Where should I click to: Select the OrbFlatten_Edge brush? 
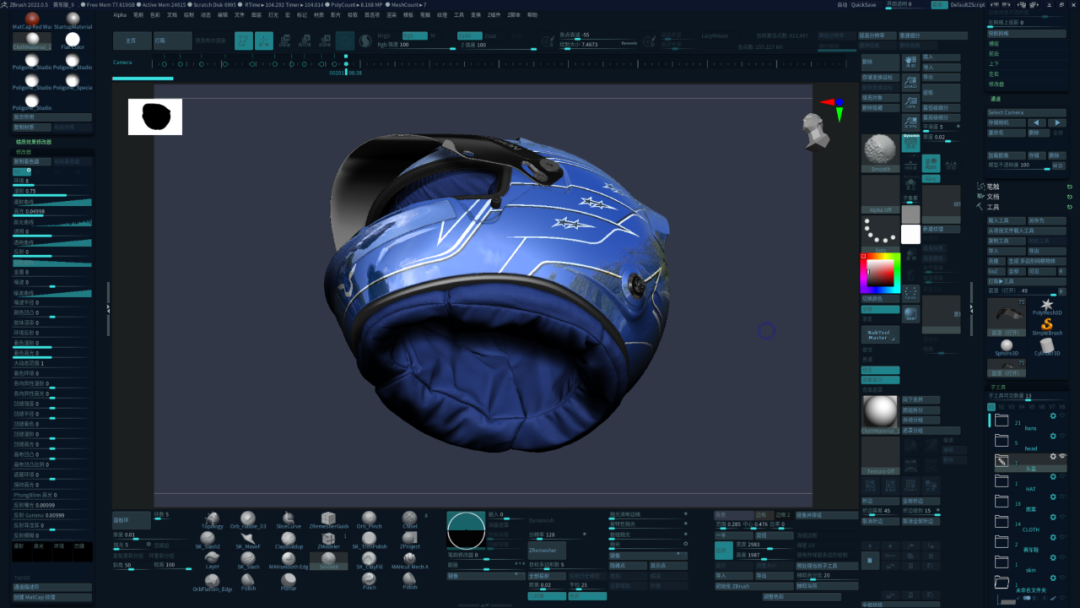[x=212, y=583]
